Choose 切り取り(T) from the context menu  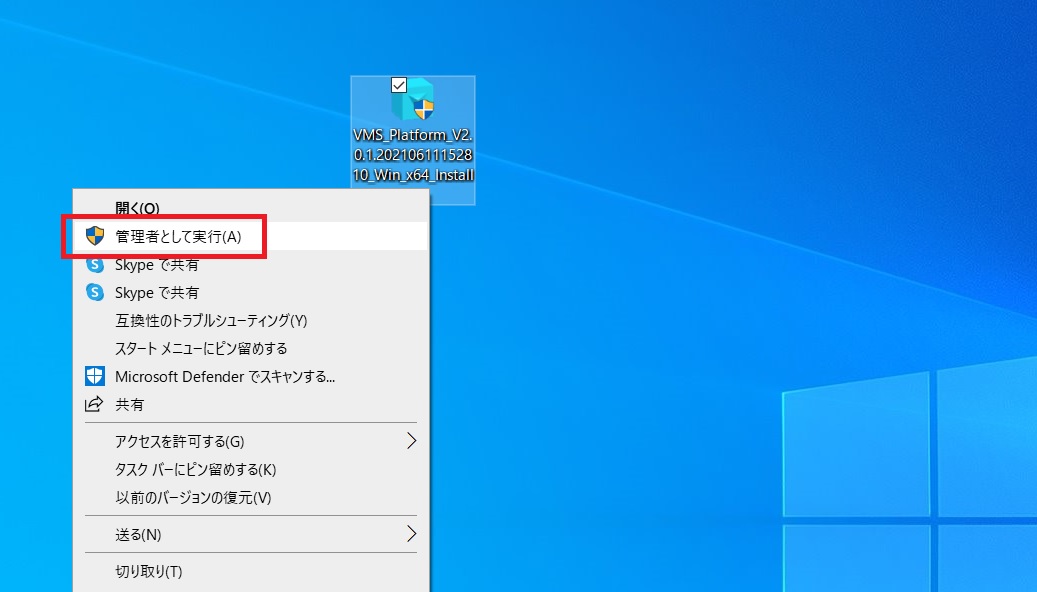[251, 571]
